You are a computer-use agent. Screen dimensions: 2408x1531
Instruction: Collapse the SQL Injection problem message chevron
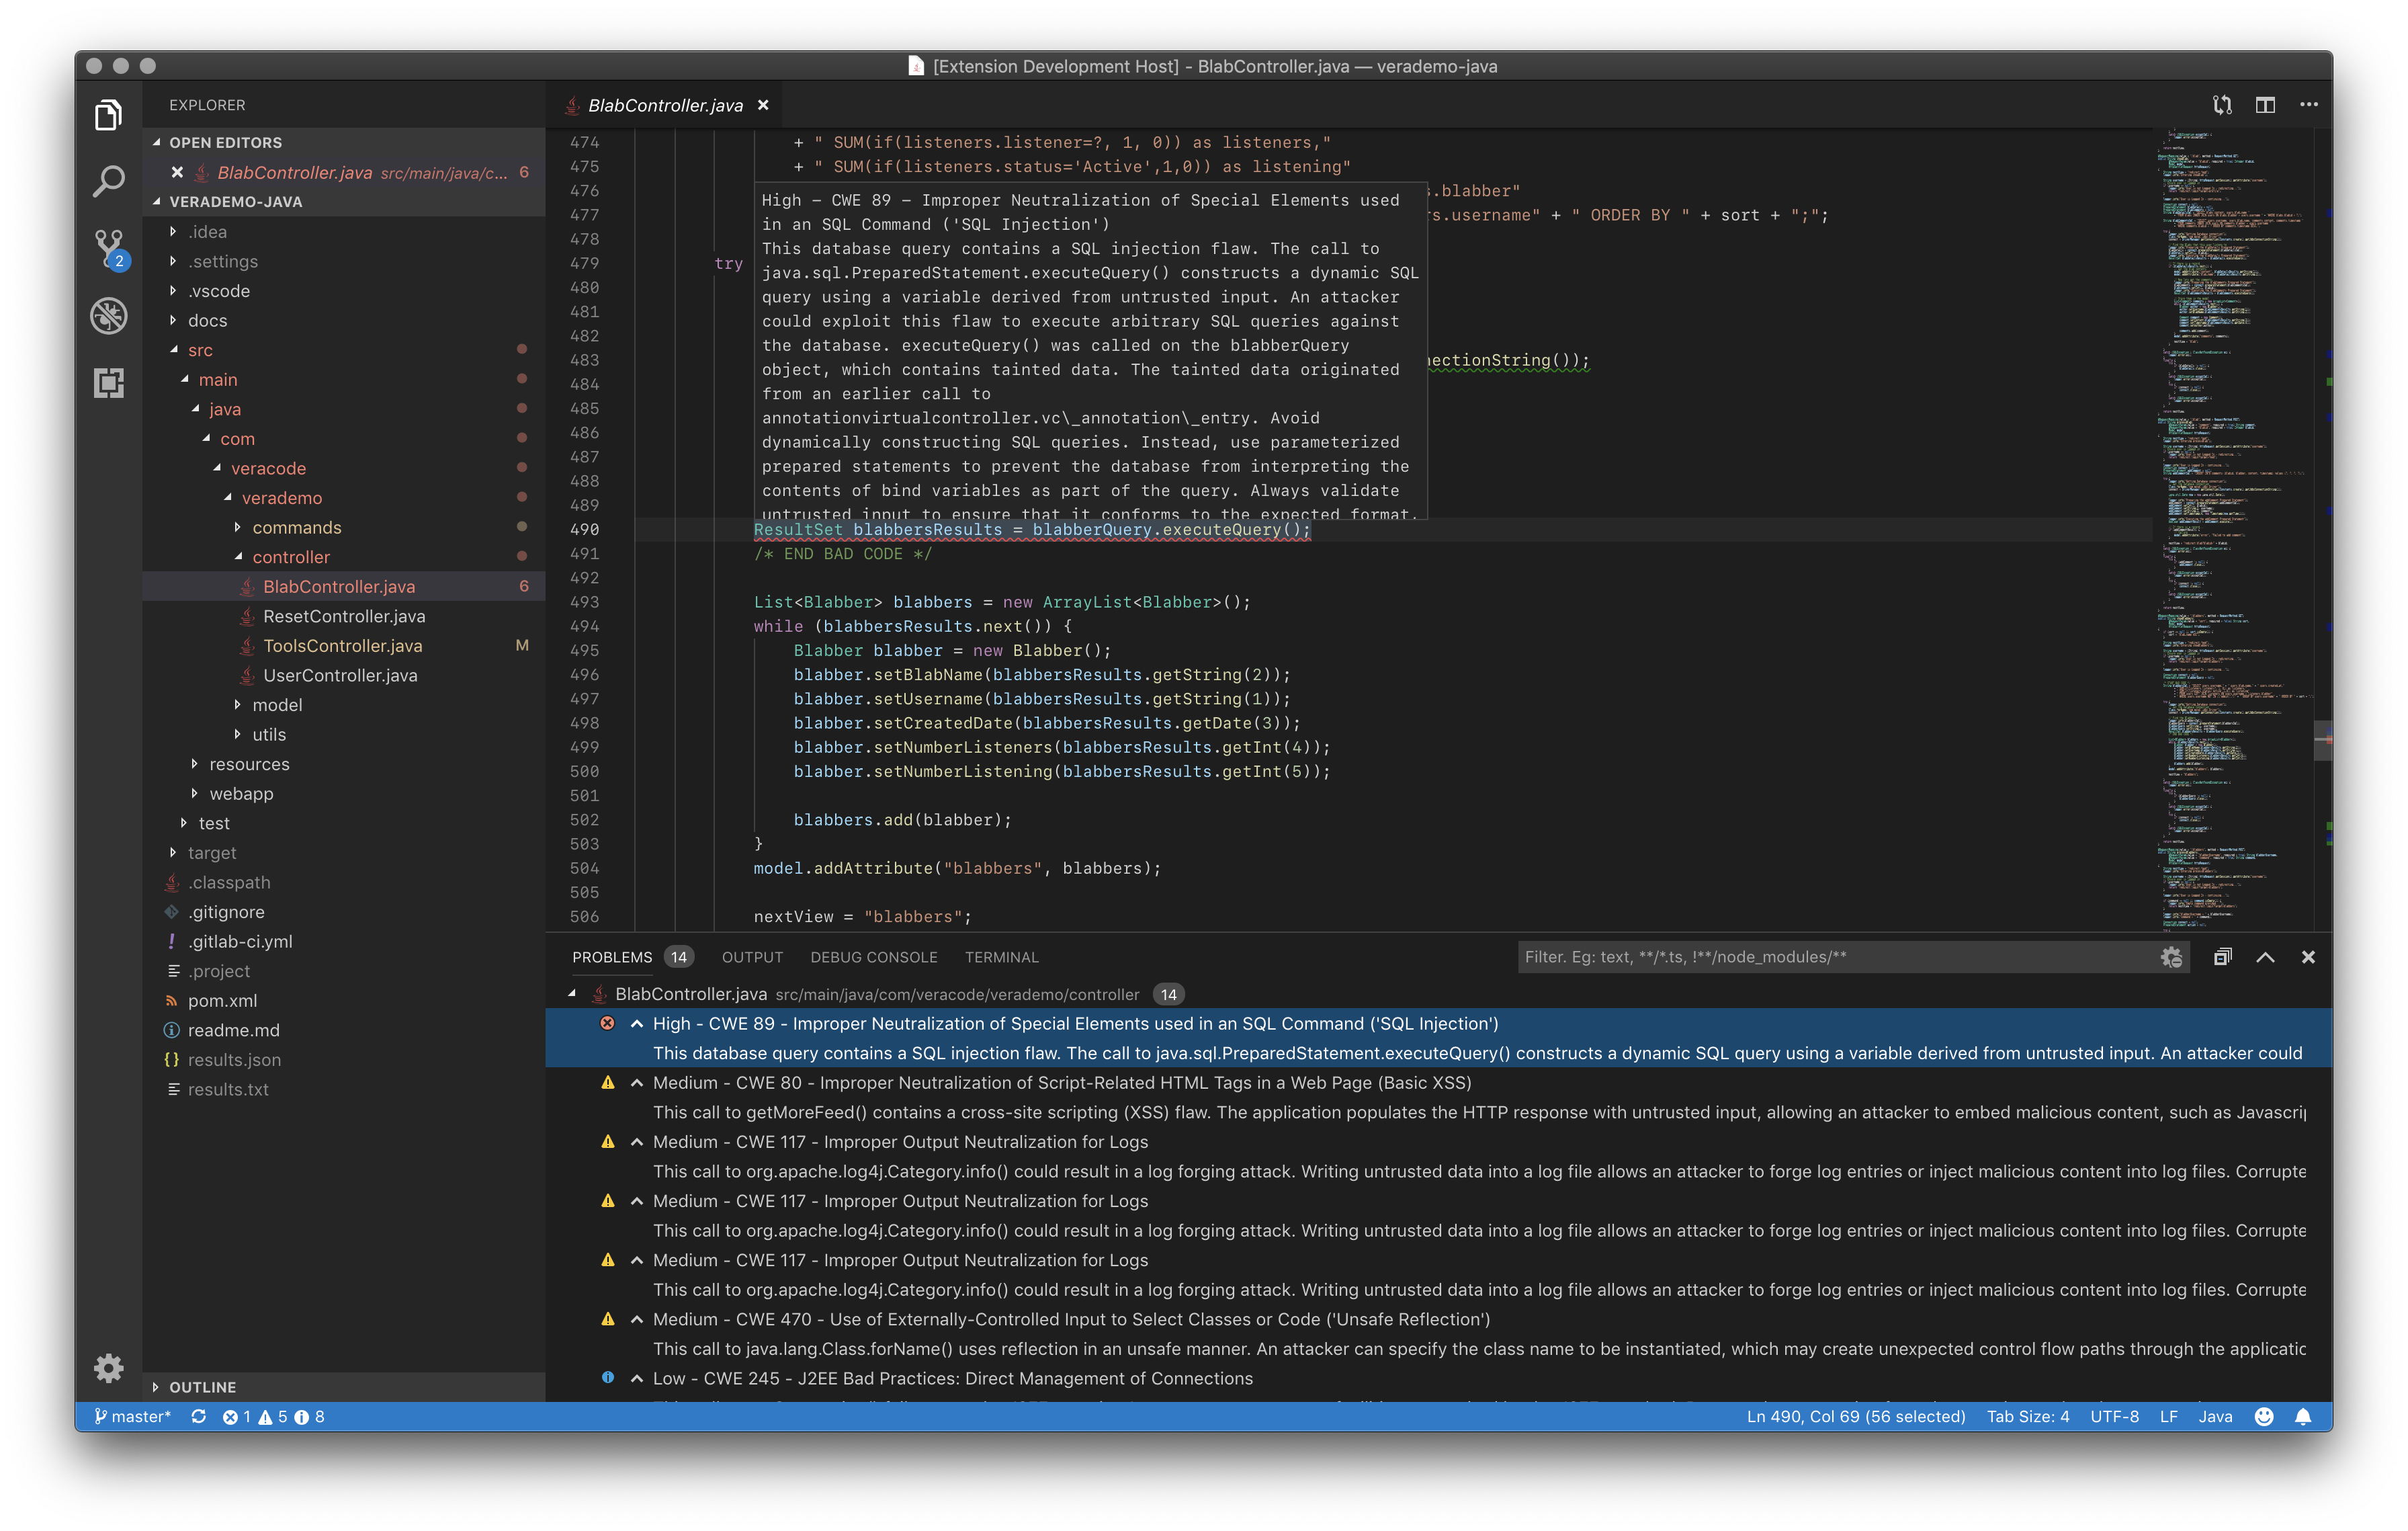(x=637, y=1023)
